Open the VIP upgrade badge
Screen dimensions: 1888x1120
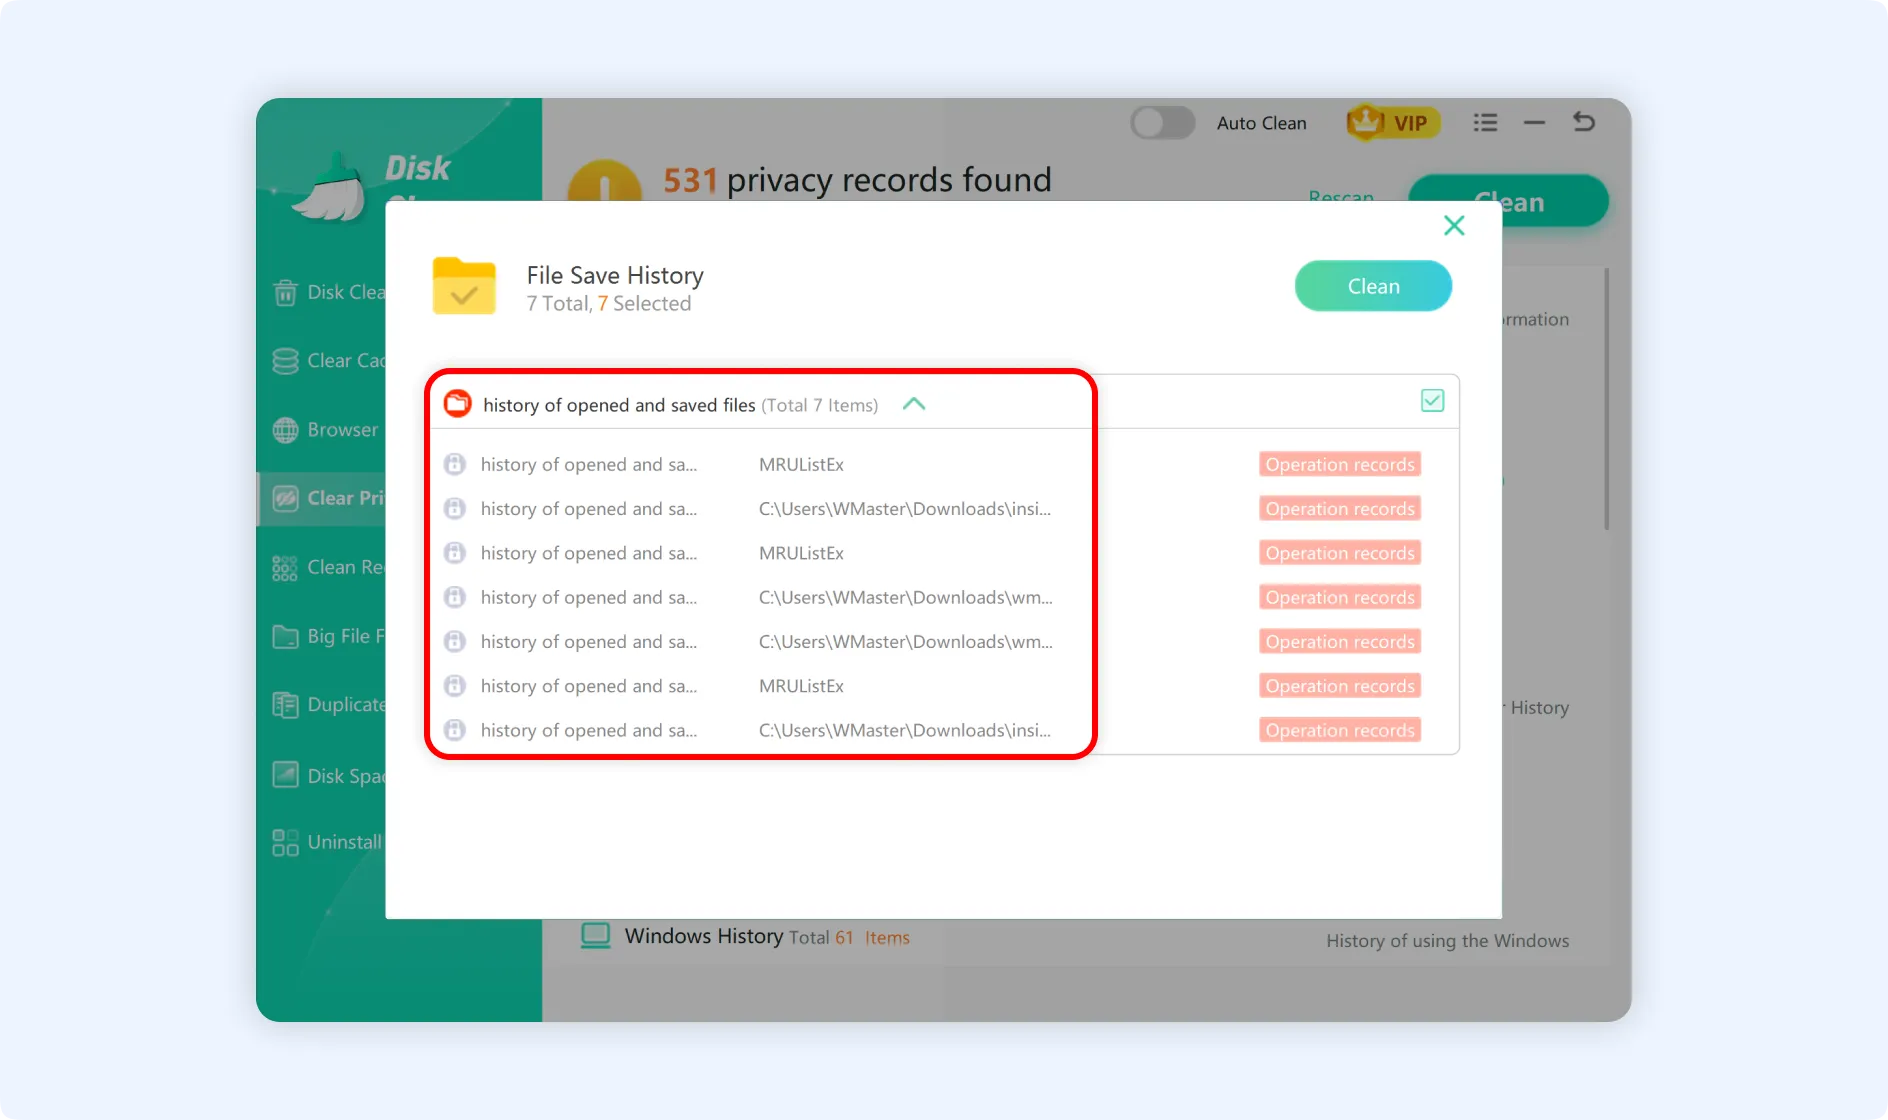pos(1392,122)
